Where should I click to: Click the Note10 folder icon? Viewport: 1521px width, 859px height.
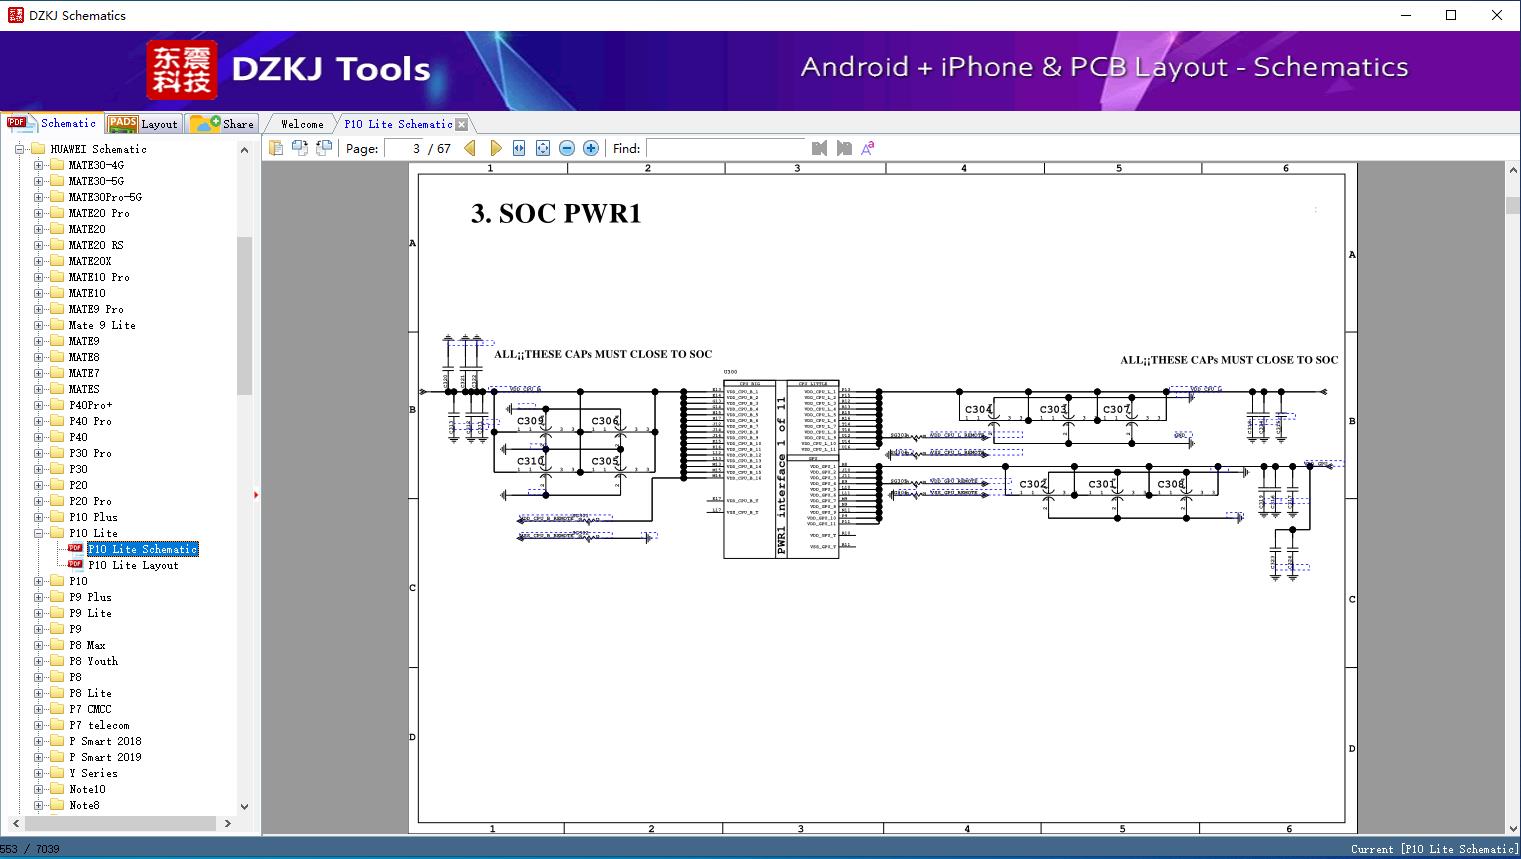[x=57, y=789]
